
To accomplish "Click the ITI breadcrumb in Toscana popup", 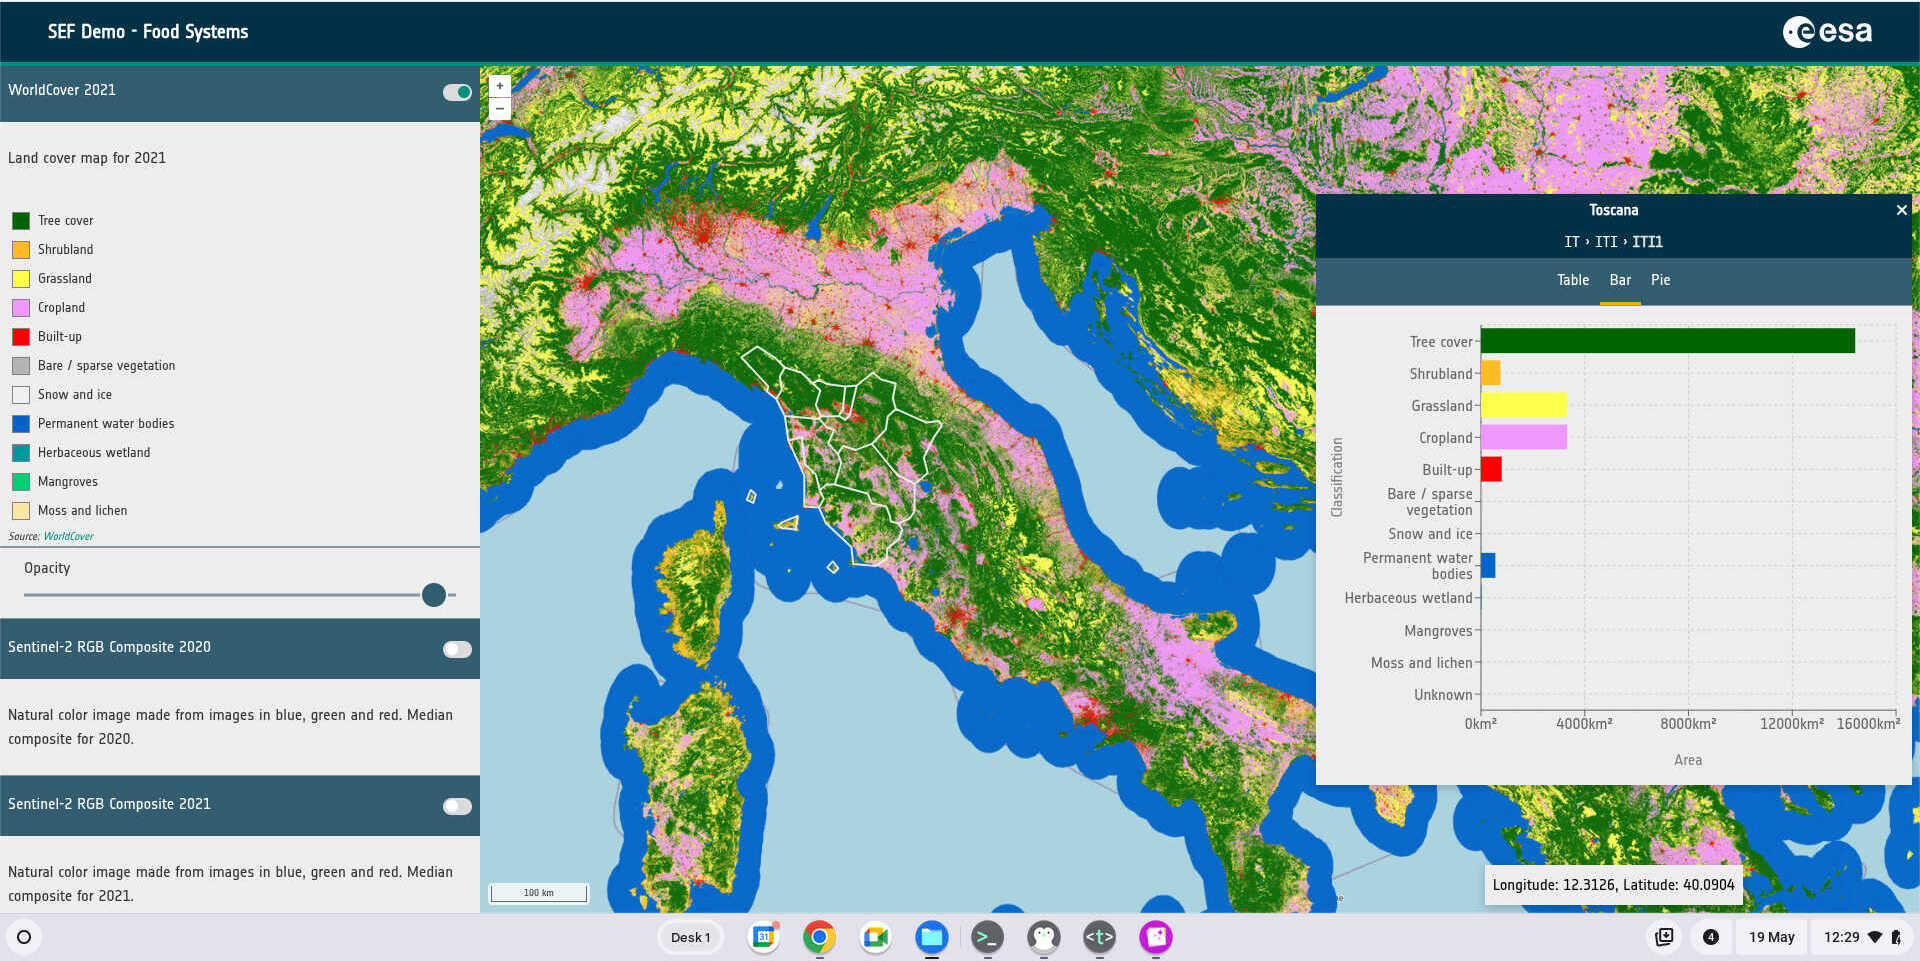I will pos(1605,242).
